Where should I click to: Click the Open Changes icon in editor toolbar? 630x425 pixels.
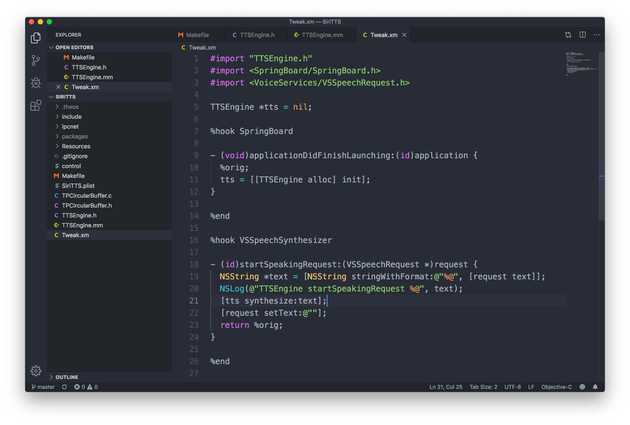tap(568, 35)
